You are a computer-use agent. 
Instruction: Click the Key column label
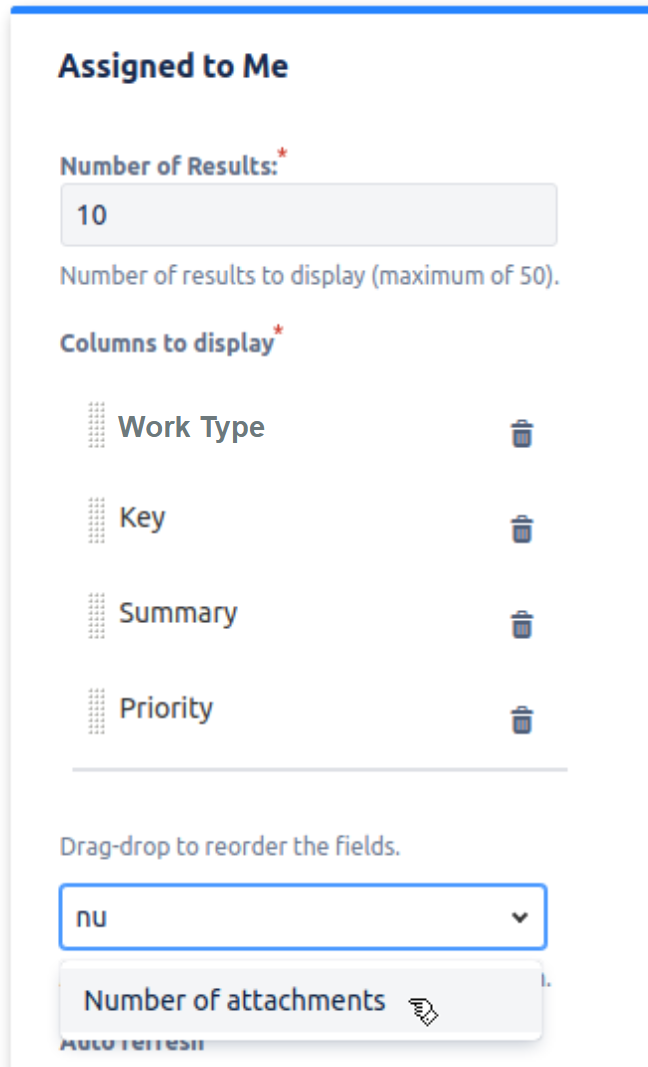142,518
